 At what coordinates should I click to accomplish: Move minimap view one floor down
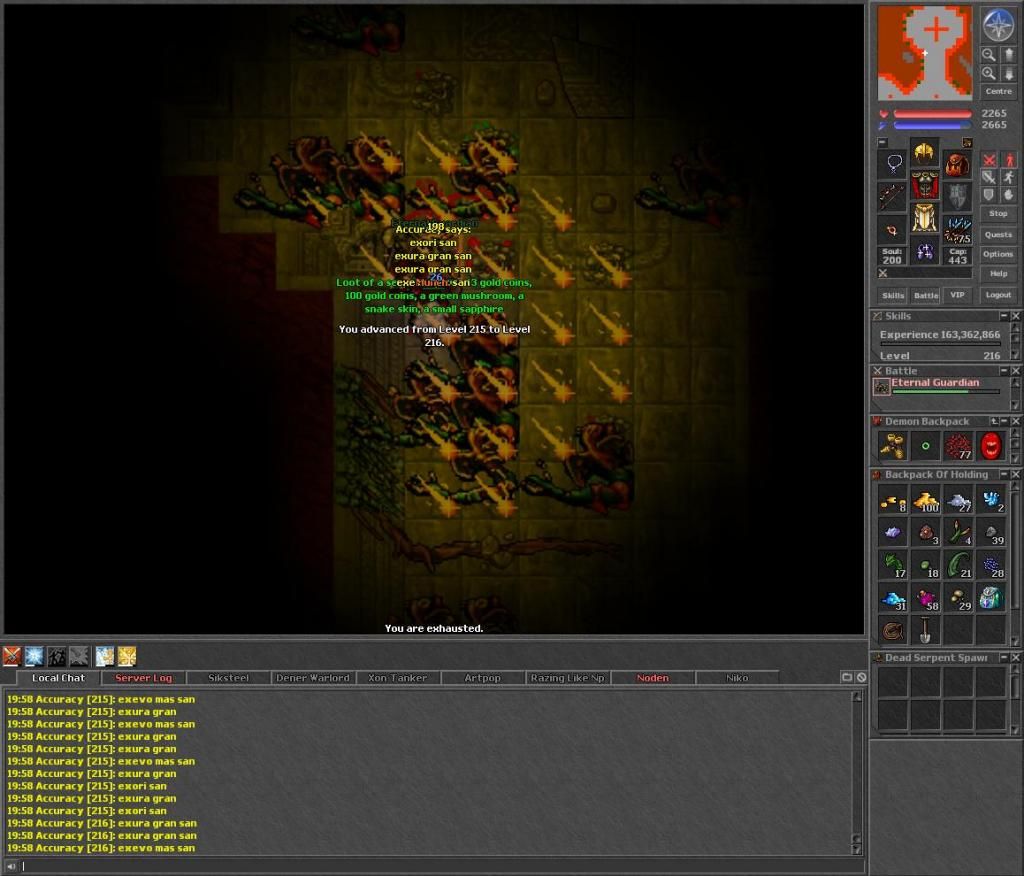1008,73
